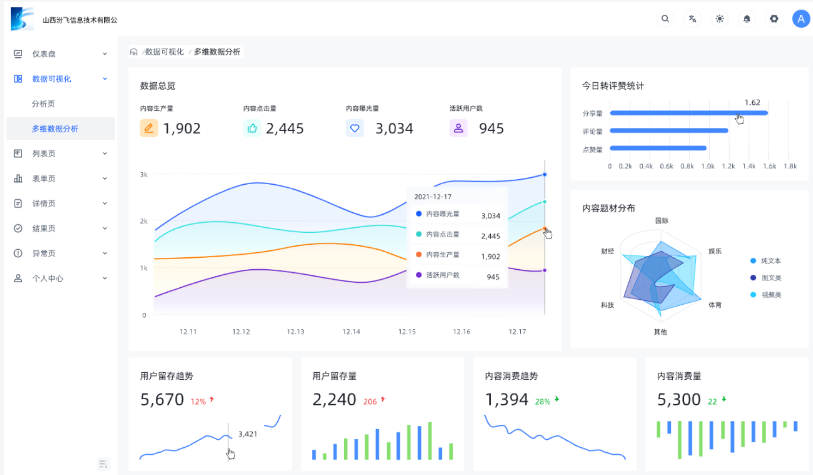This screenshot has height=475, width=813.
Task: Expand the 个人中心 sidebar menu
Action: 60,279
